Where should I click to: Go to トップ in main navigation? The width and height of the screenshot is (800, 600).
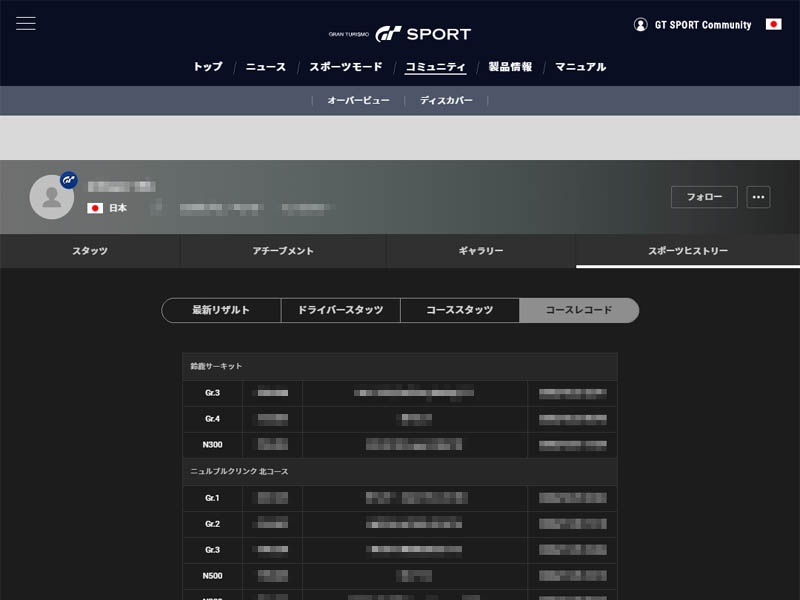(x=208, y=67)
